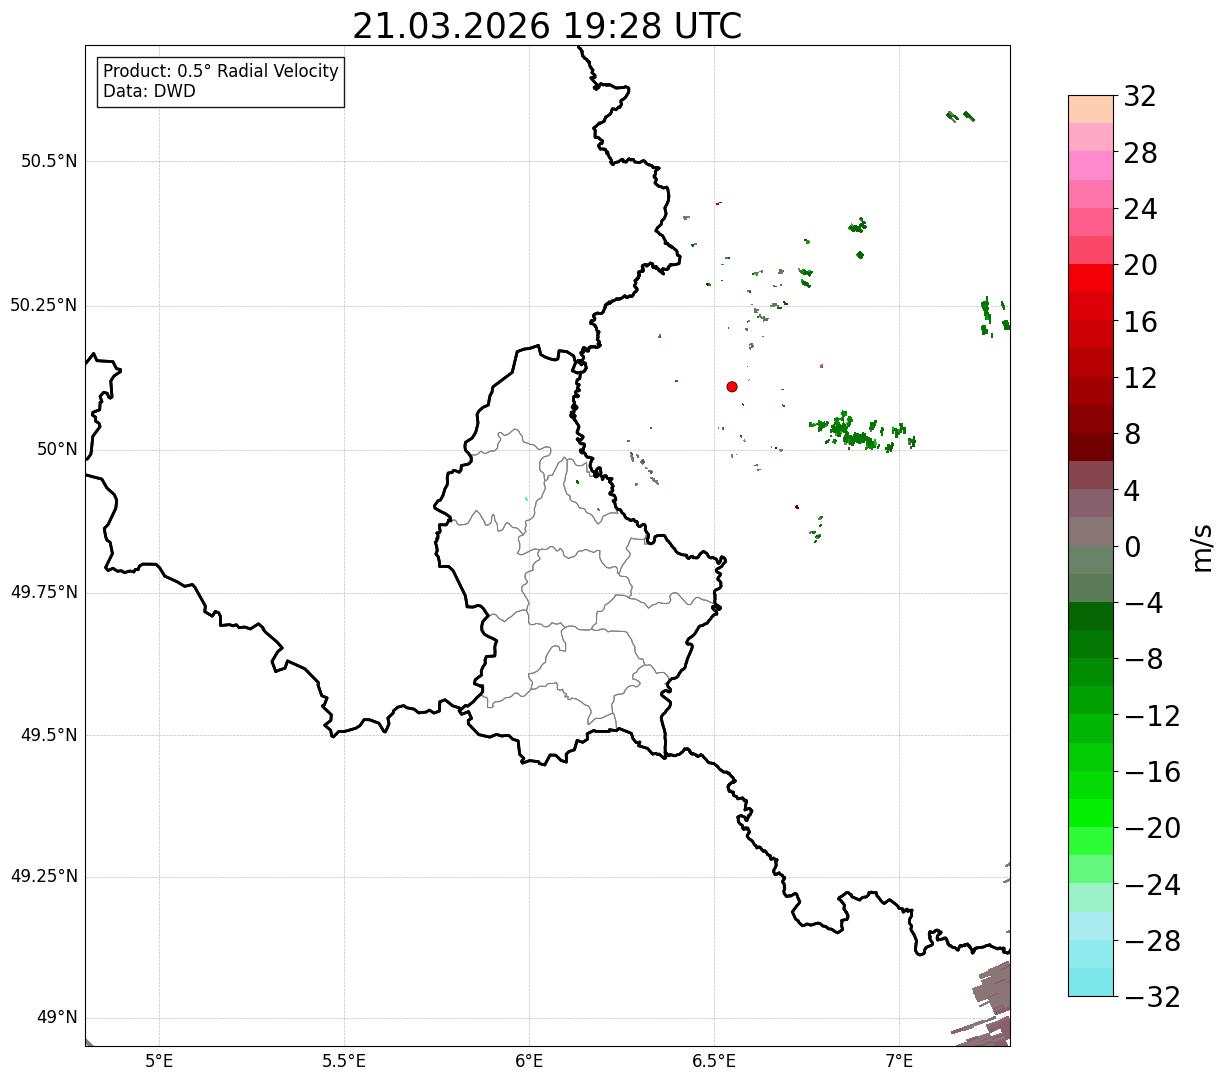
Task: Click the colorbar tick label 0
Action: click(x=1132, y=547)
